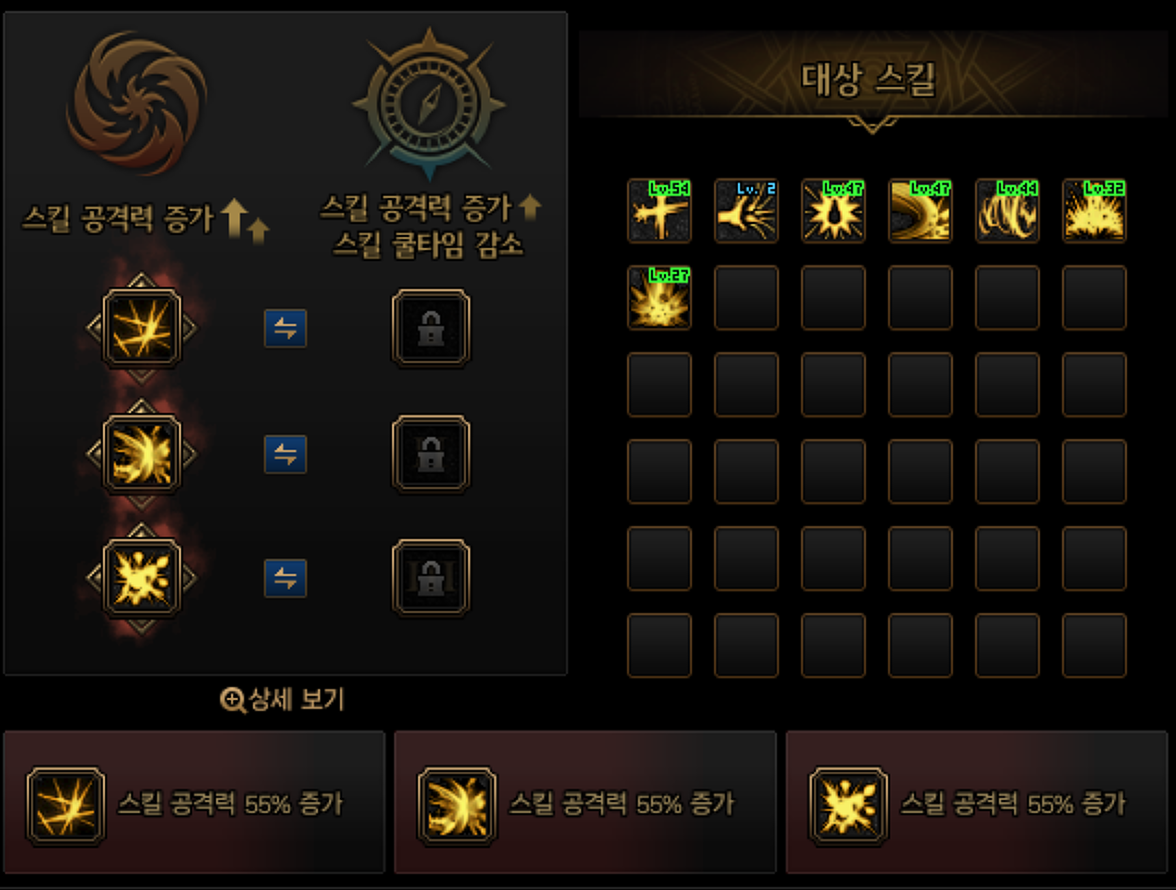
Task: Choose the Lv.32 explosion skill icon
Action: point(1094,211)
